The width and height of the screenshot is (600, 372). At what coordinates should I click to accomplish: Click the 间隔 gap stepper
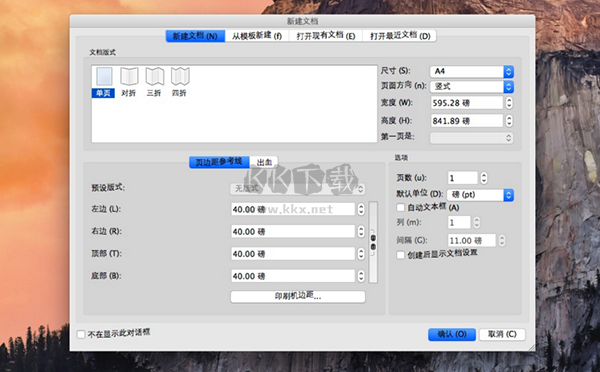(502, 240)
